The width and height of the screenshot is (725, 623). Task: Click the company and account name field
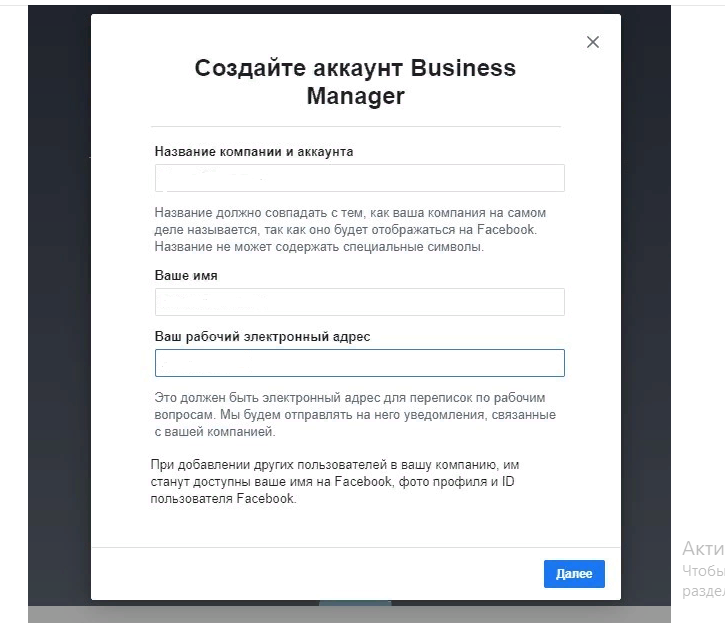click(x=360, y=178)
